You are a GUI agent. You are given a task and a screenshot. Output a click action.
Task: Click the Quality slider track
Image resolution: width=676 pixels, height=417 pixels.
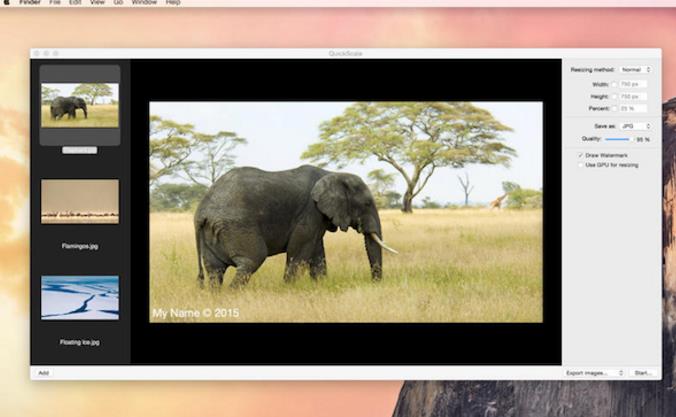pyautogui.click(x=617, y=139)
